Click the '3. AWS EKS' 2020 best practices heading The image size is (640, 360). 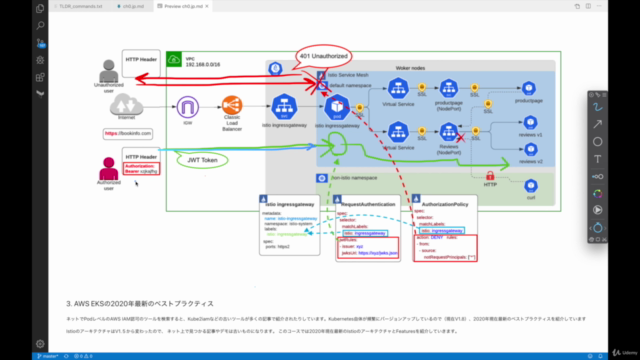click(140, 304)
